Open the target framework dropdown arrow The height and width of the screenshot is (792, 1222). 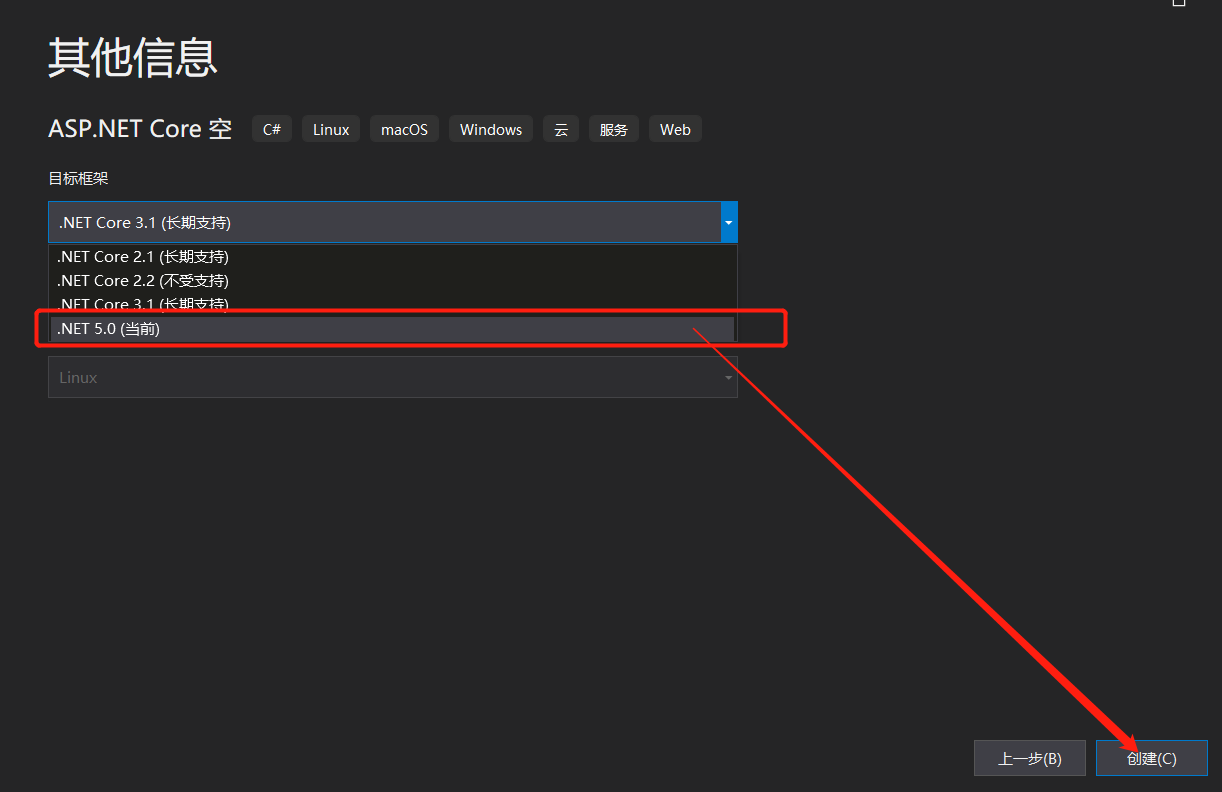point(729,222)
